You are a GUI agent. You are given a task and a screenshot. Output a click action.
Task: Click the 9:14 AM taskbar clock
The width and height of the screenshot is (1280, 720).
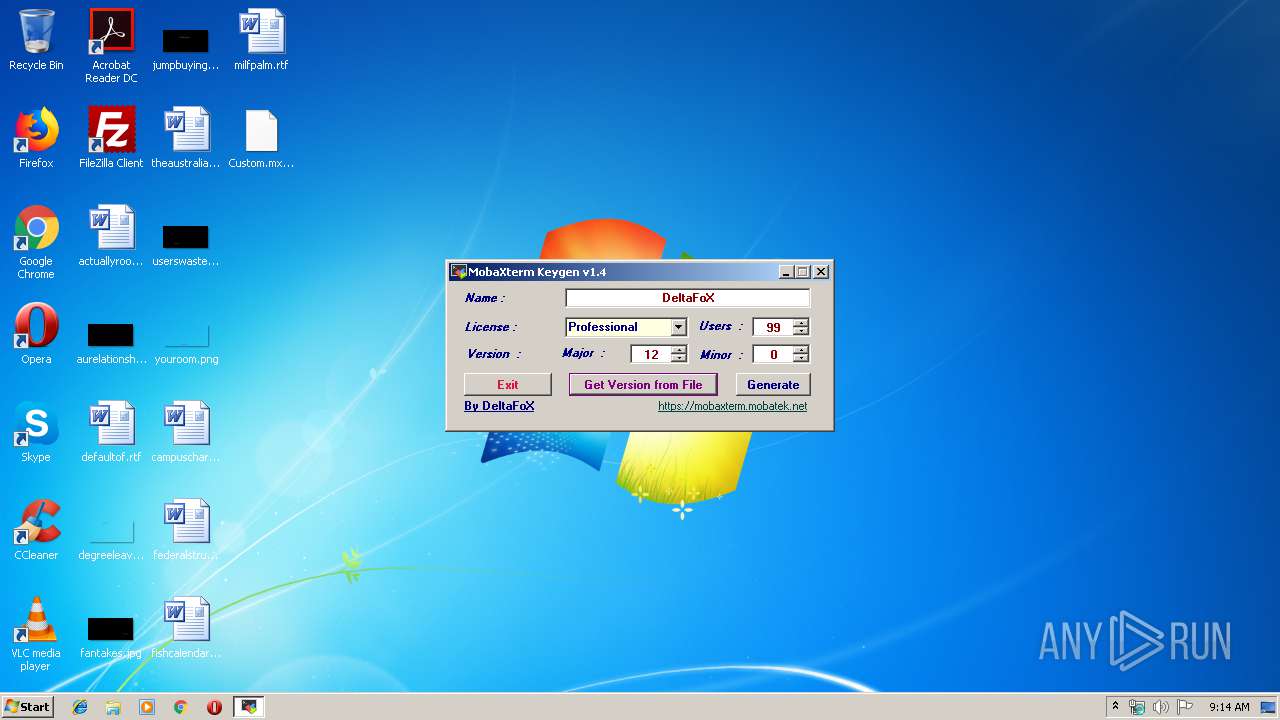click(1229, 707)
